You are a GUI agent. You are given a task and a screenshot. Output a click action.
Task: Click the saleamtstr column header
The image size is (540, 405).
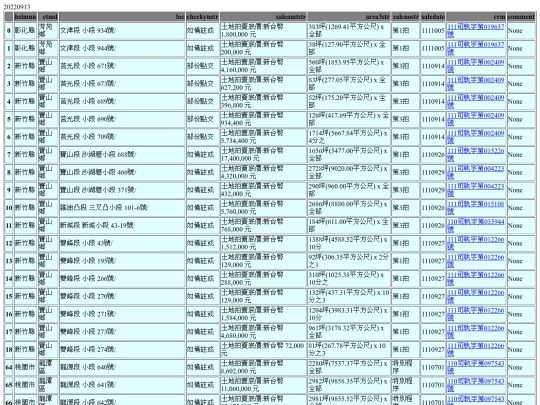(x=263, y=17)
